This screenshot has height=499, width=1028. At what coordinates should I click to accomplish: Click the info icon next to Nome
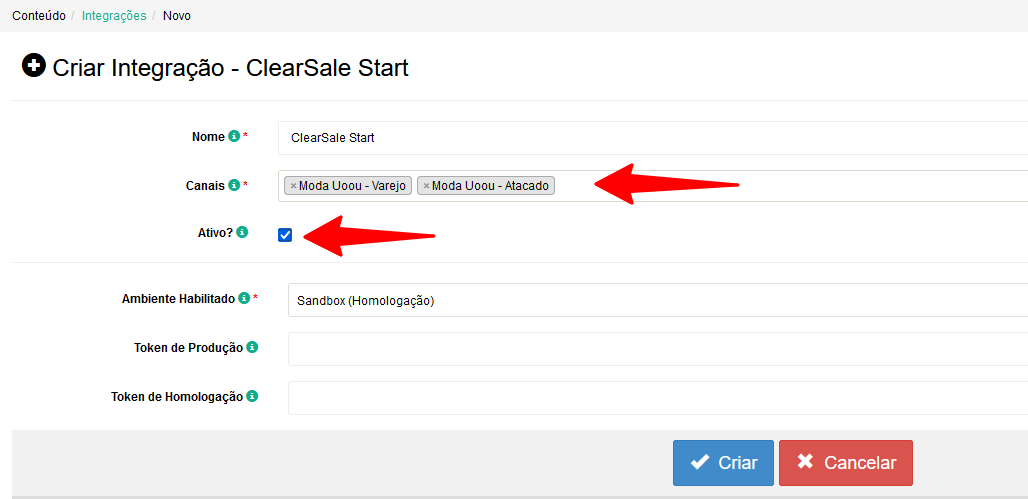pyautogui.click(x=233, y=136)
